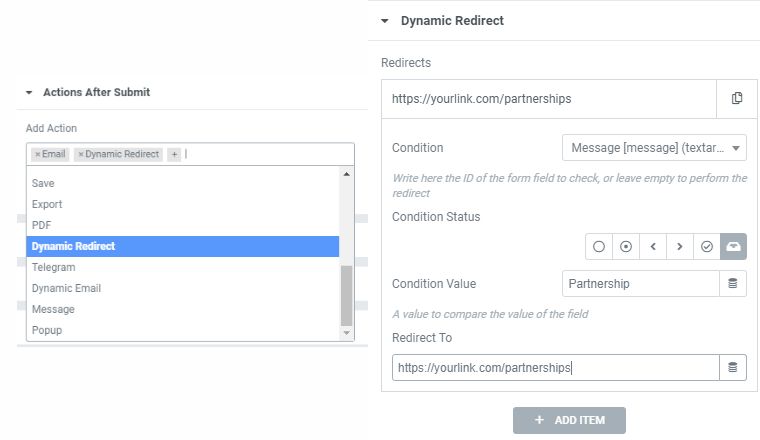Click the action list scrollbar thumb
Screen dimensions: 760x440
point(347,296)
